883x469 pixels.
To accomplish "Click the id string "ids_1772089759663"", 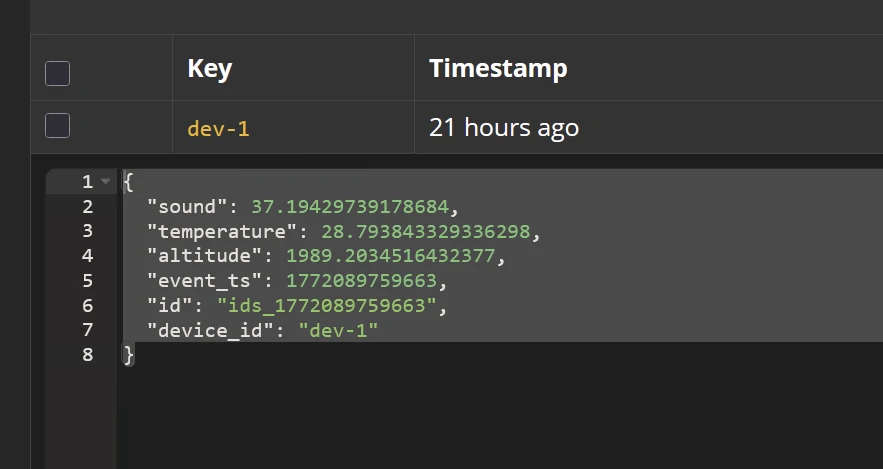I will coord(327,305).
